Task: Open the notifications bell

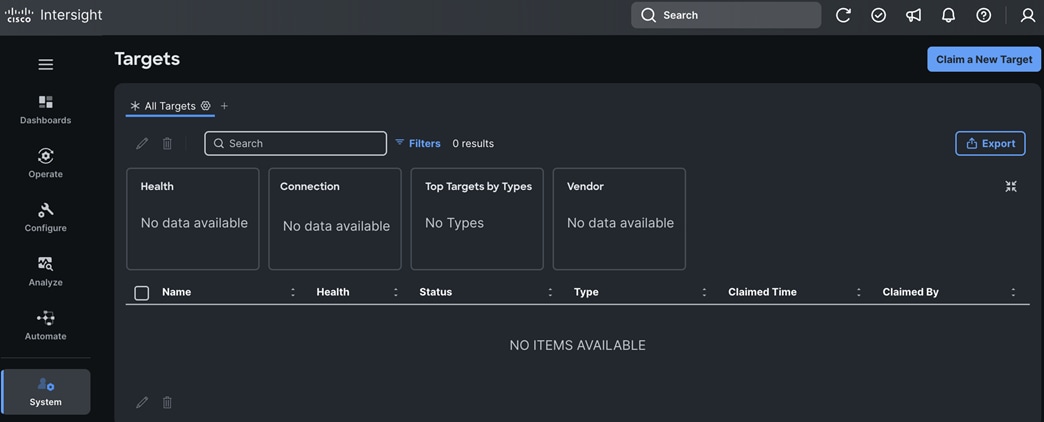Action: coord(949,15)
